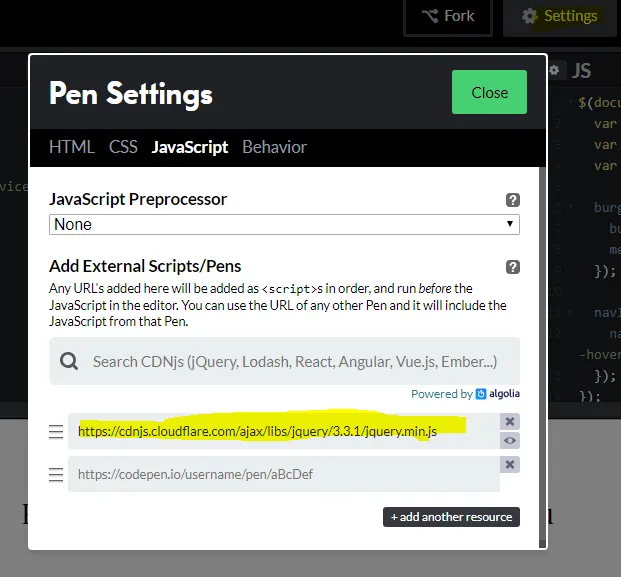Click the codepen.io URL placeholder field

click(x=283, y=474)
